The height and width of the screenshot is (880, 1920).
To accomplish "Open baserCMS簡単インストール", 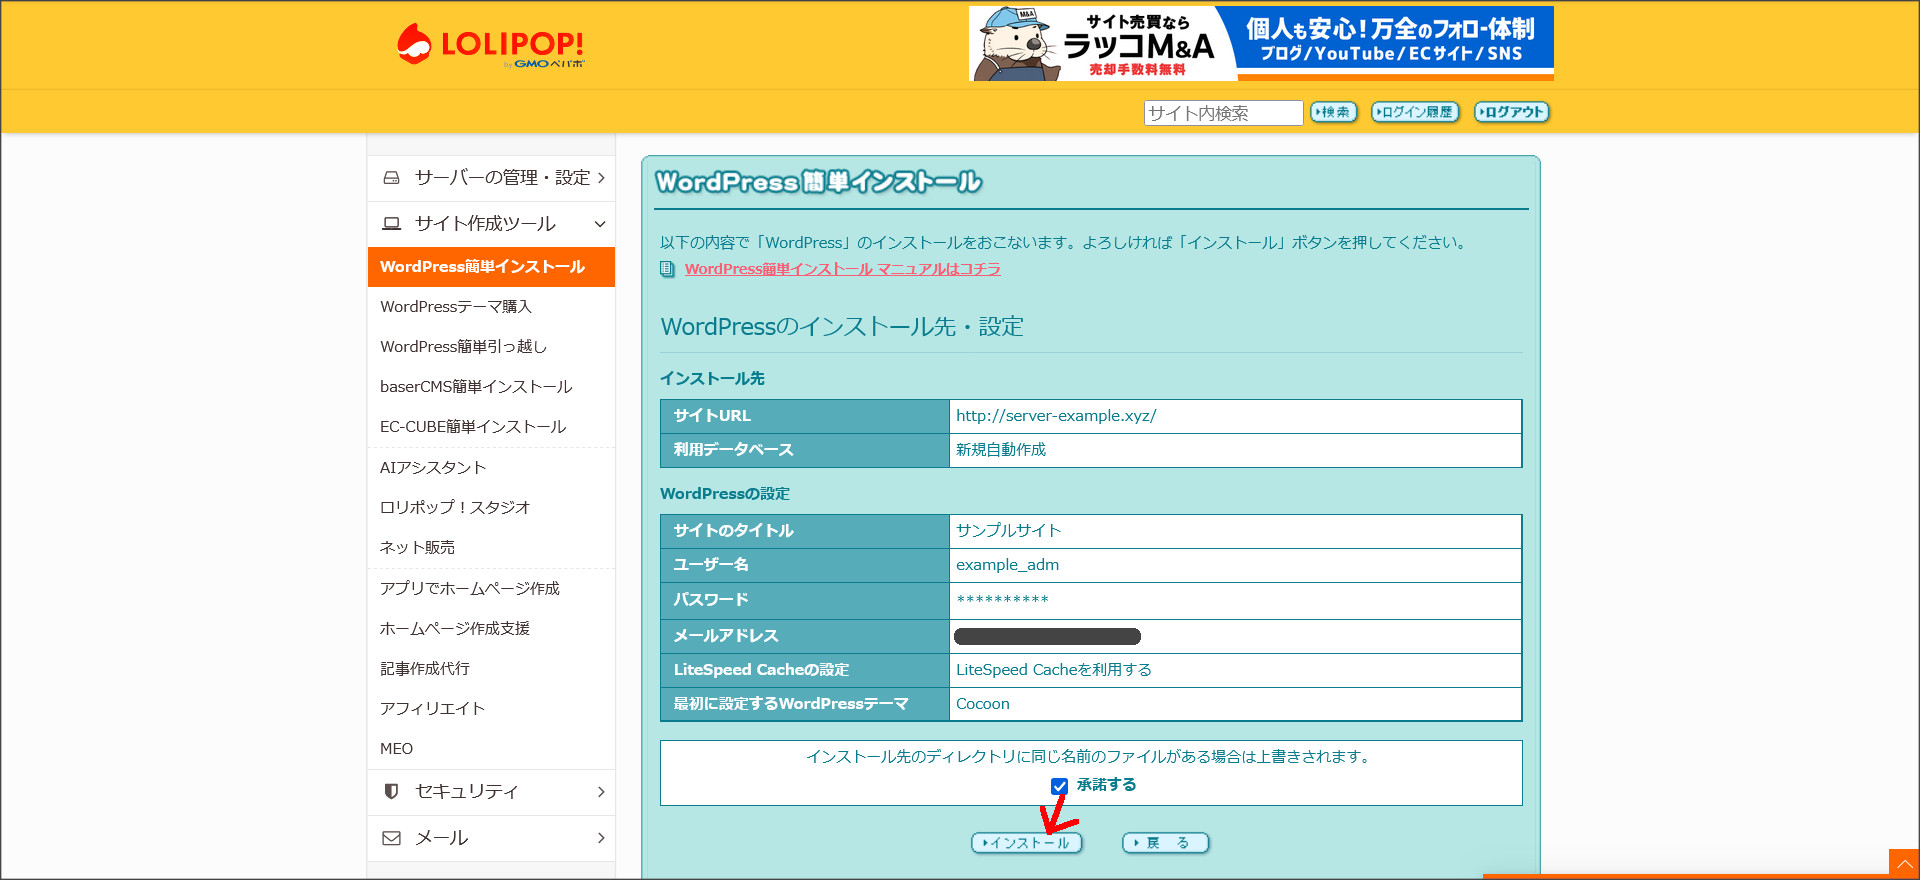I will click(476, 387).
